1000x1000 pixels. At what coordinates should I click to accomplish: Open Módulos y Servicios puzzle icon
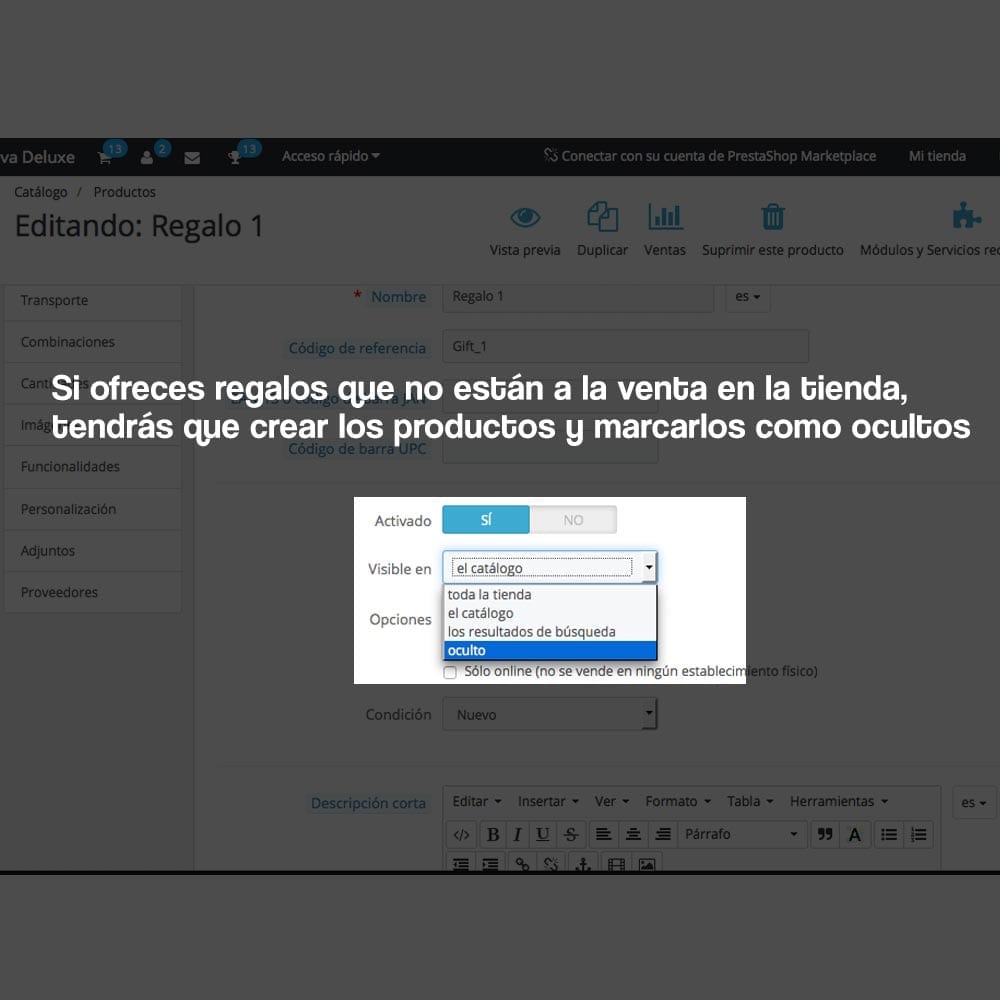[x=966, y=216]
